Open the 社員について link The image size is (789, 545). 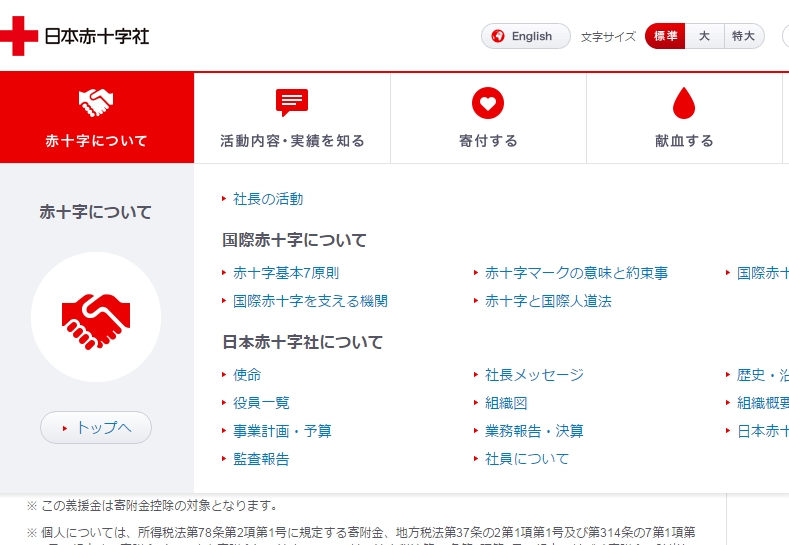click(x=527, y=459)
